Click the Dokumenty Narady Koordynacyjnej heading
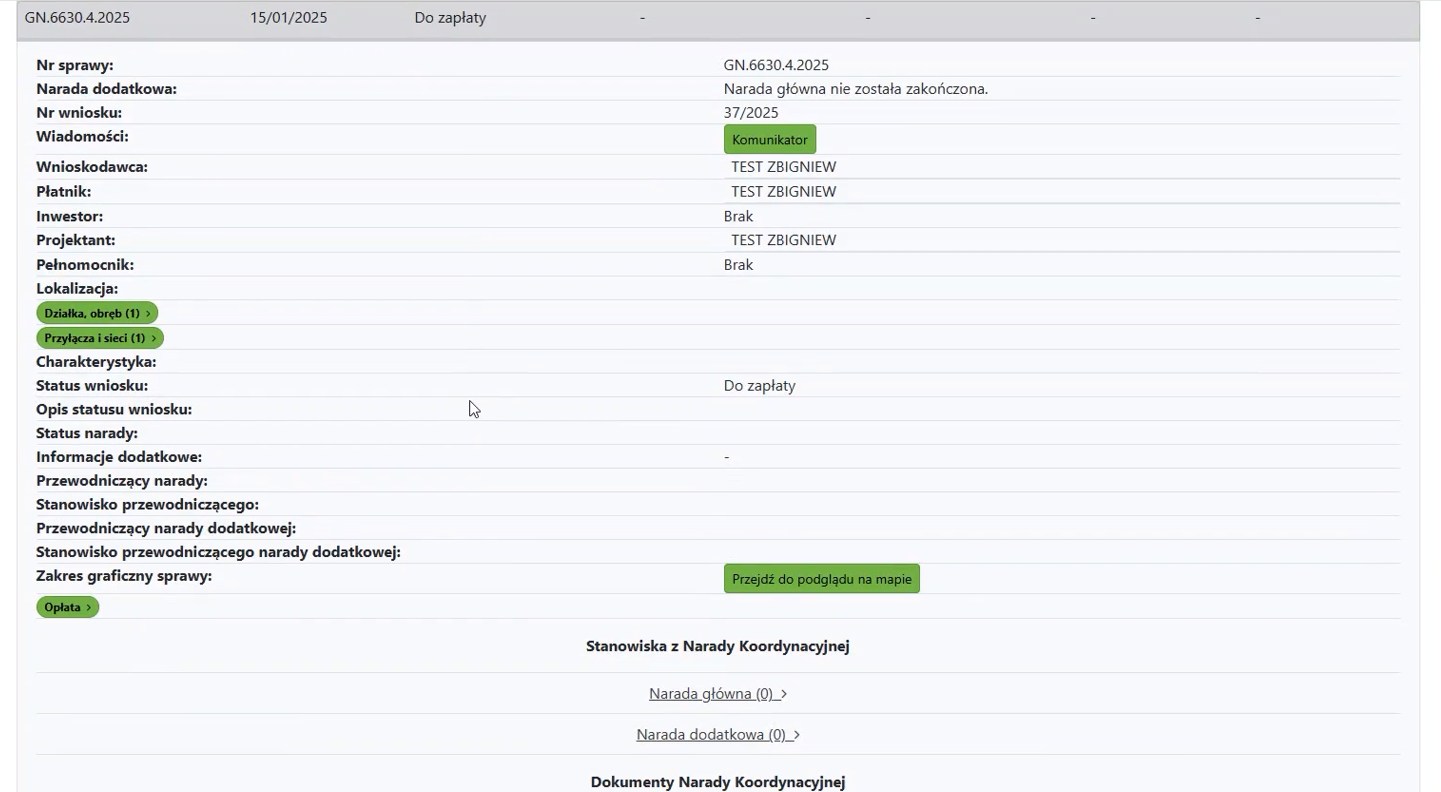Viewport: 1441px width, 792px height. coord(717,782)
